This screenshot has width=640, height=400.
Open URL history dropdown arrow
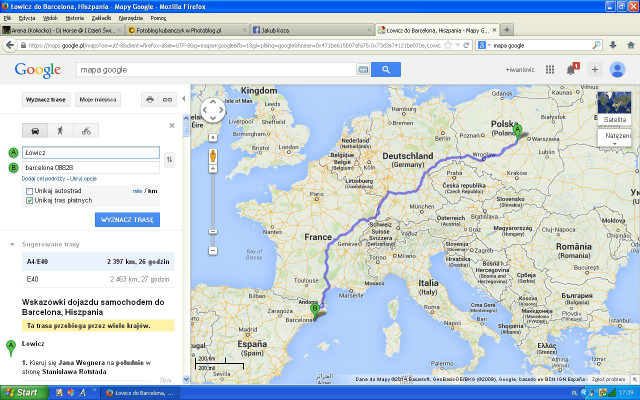point(457,45)
